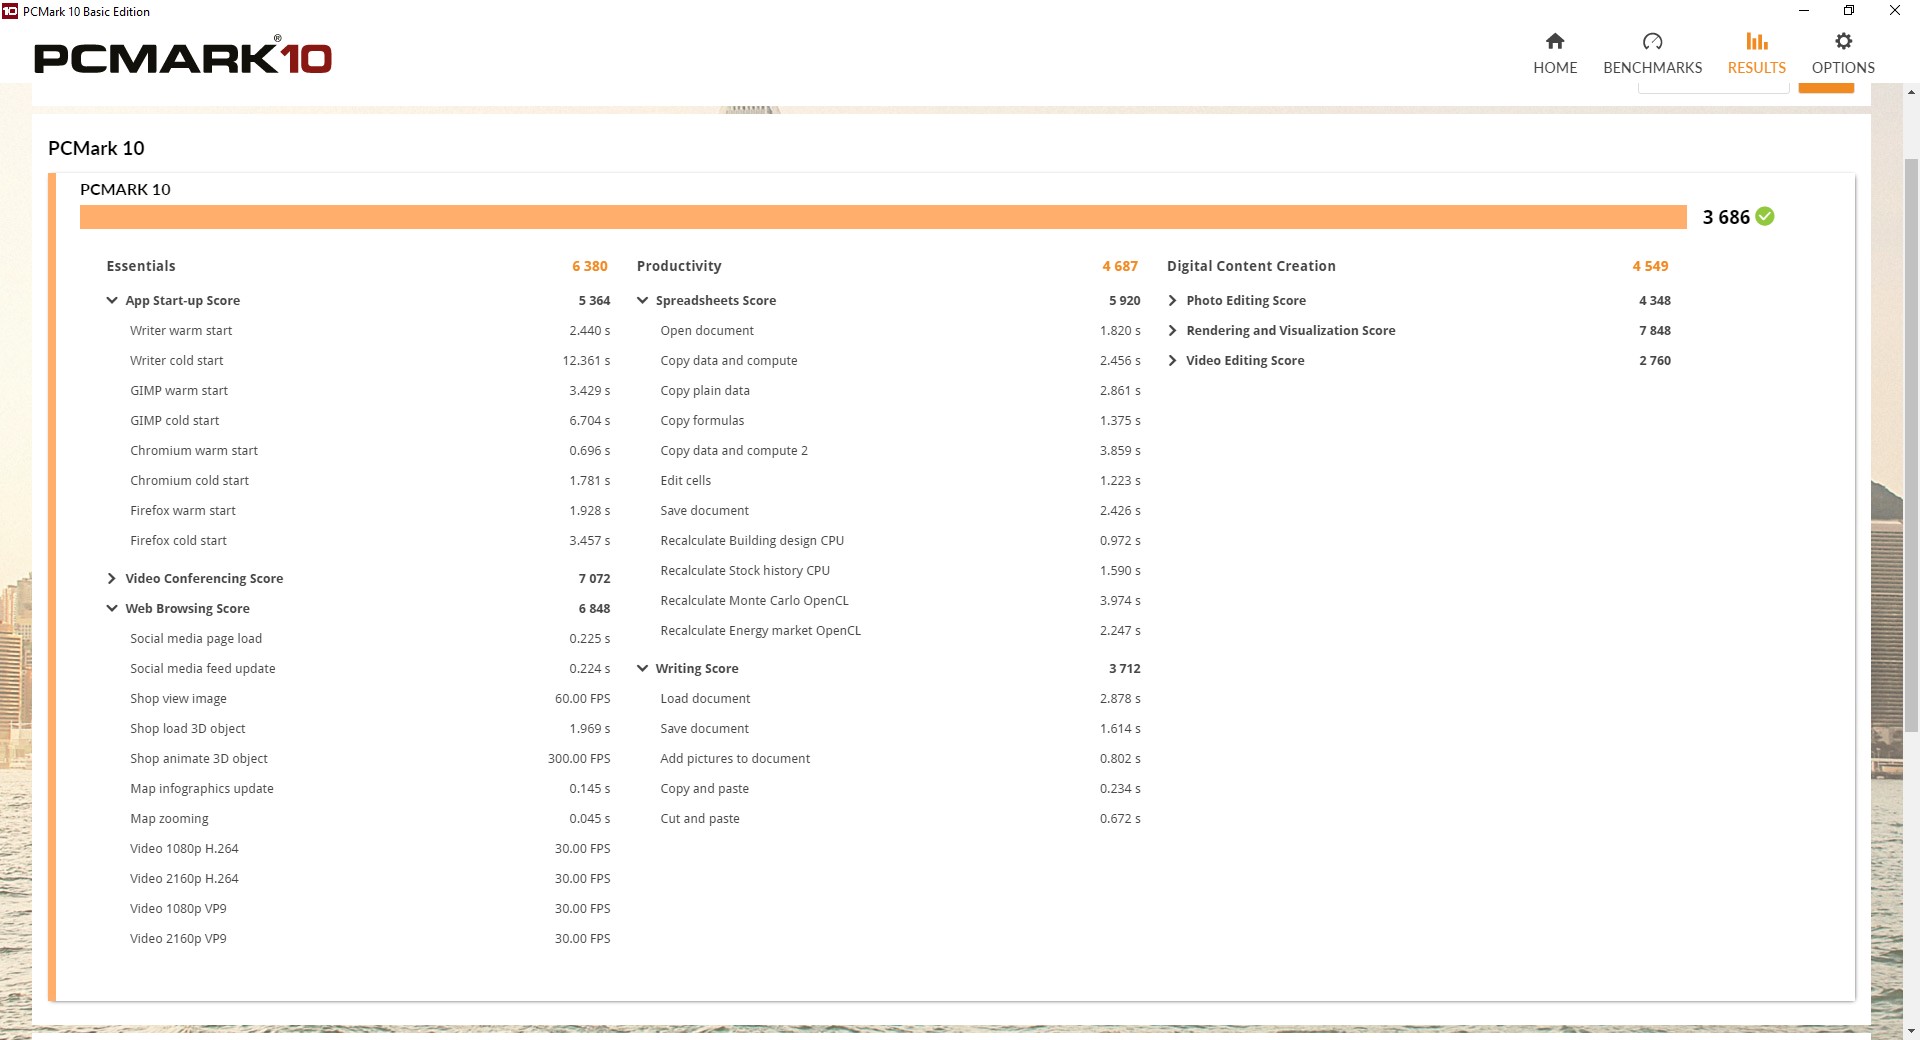This screenshot has width=1920, height=1040.
Task: Click the Social media page load row
Action: coord(369,638)
